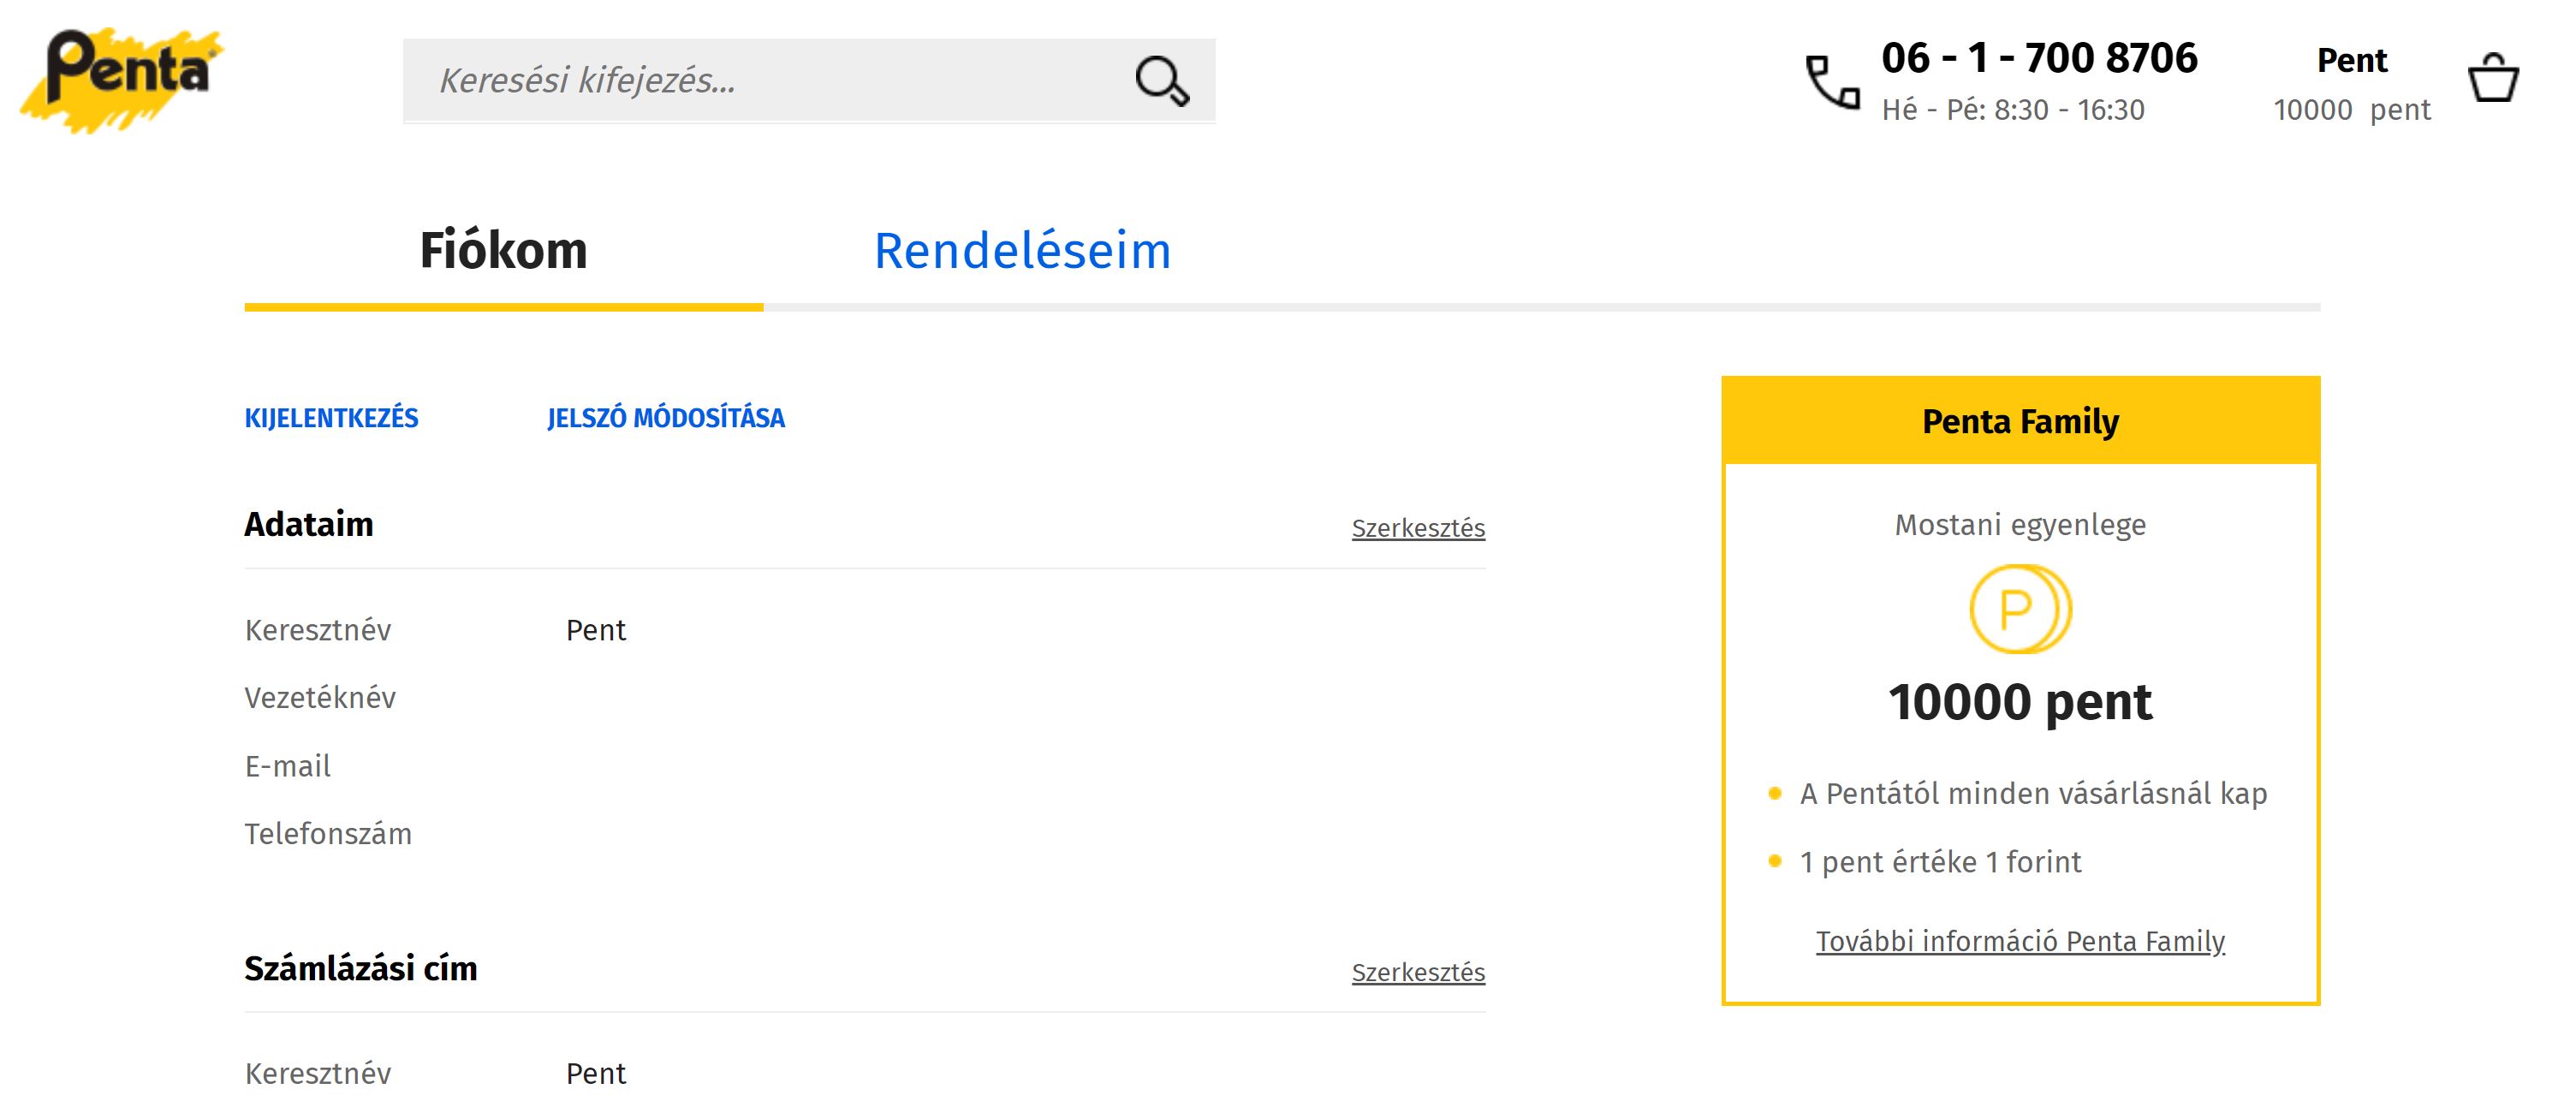This screenshot has width=2576, height=1107.
Task: Click the 06 - 1 - 700 8706 phone number
Action: 2039,58
